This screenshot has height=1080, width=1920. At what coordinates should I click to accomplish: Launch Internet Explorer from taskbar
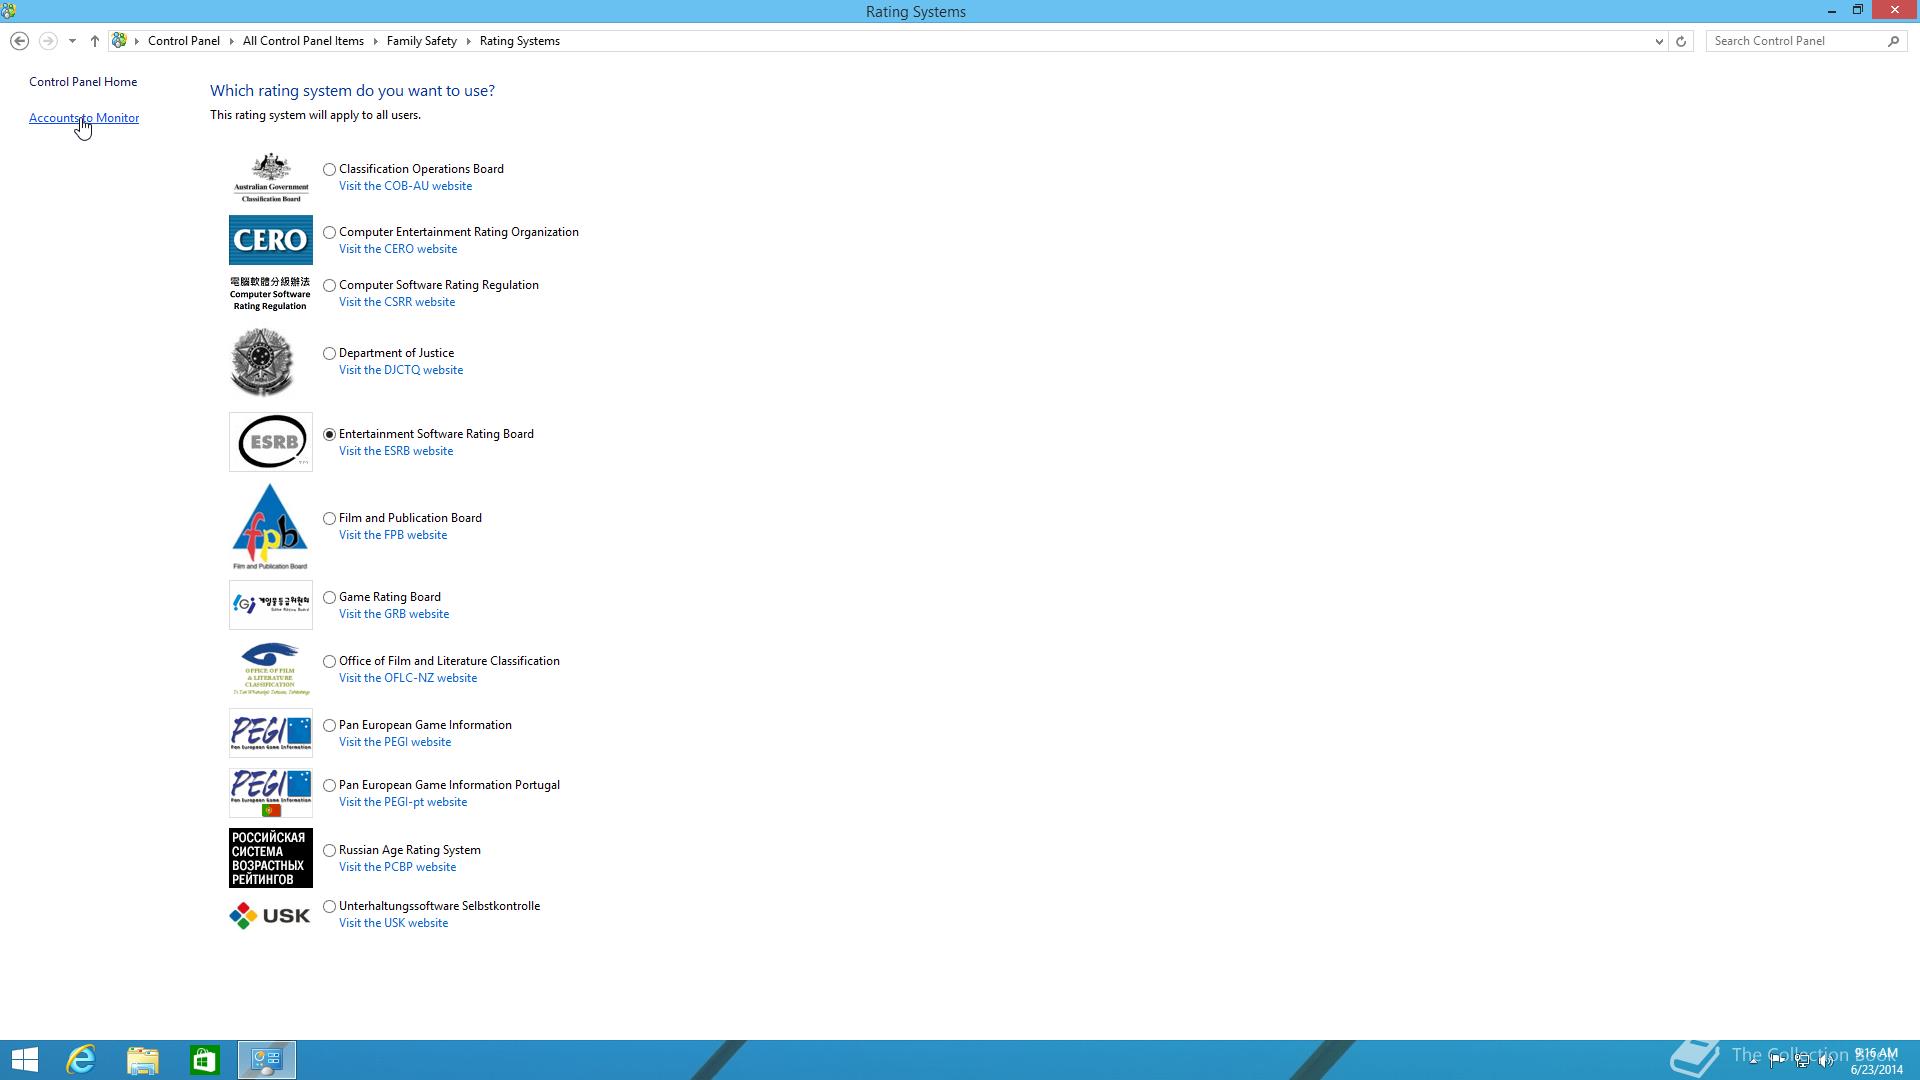coord(81,1060)
